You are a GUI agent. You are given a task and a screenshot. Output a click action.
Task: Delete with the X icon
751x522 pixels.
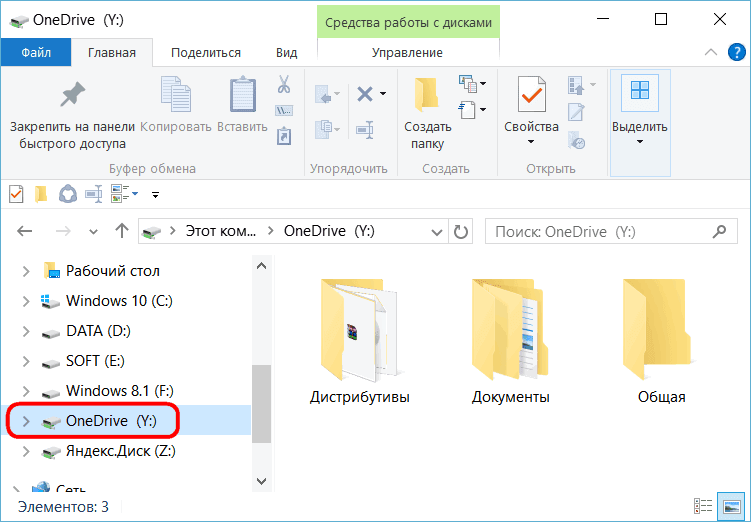click(365, 94)
